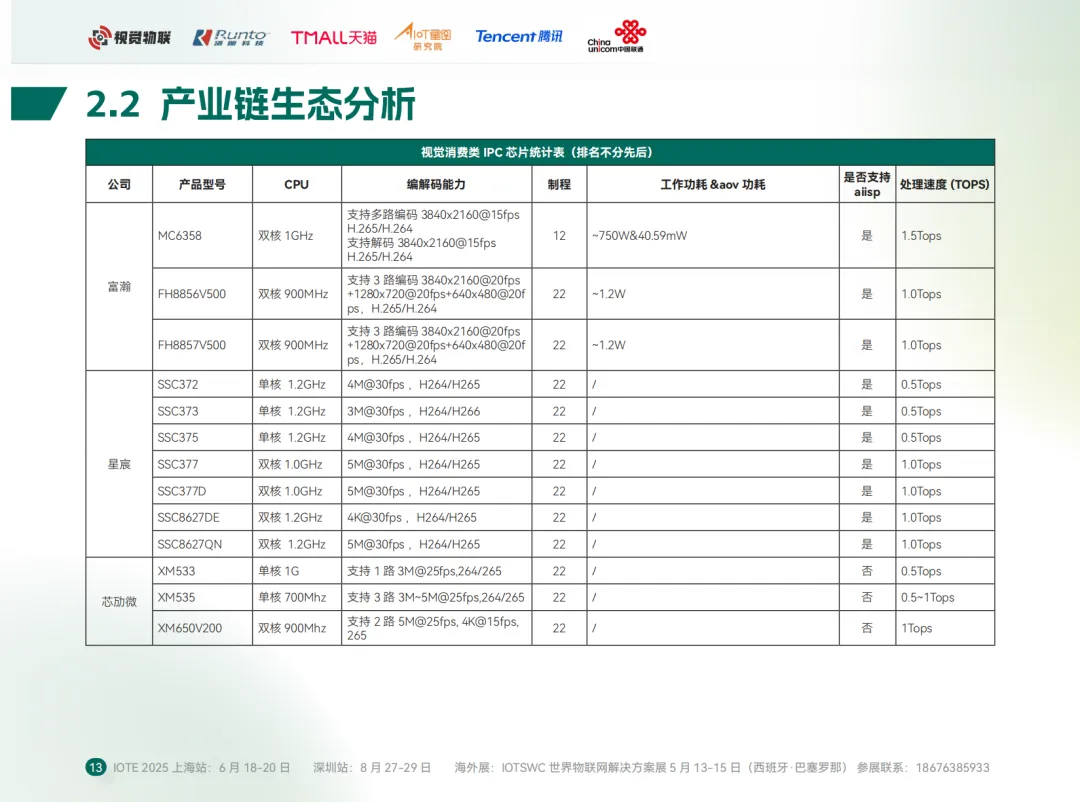The height and width of the screenshot is (802, 1080).
Task: Click the CPU column header
Action: pos(297,185)
